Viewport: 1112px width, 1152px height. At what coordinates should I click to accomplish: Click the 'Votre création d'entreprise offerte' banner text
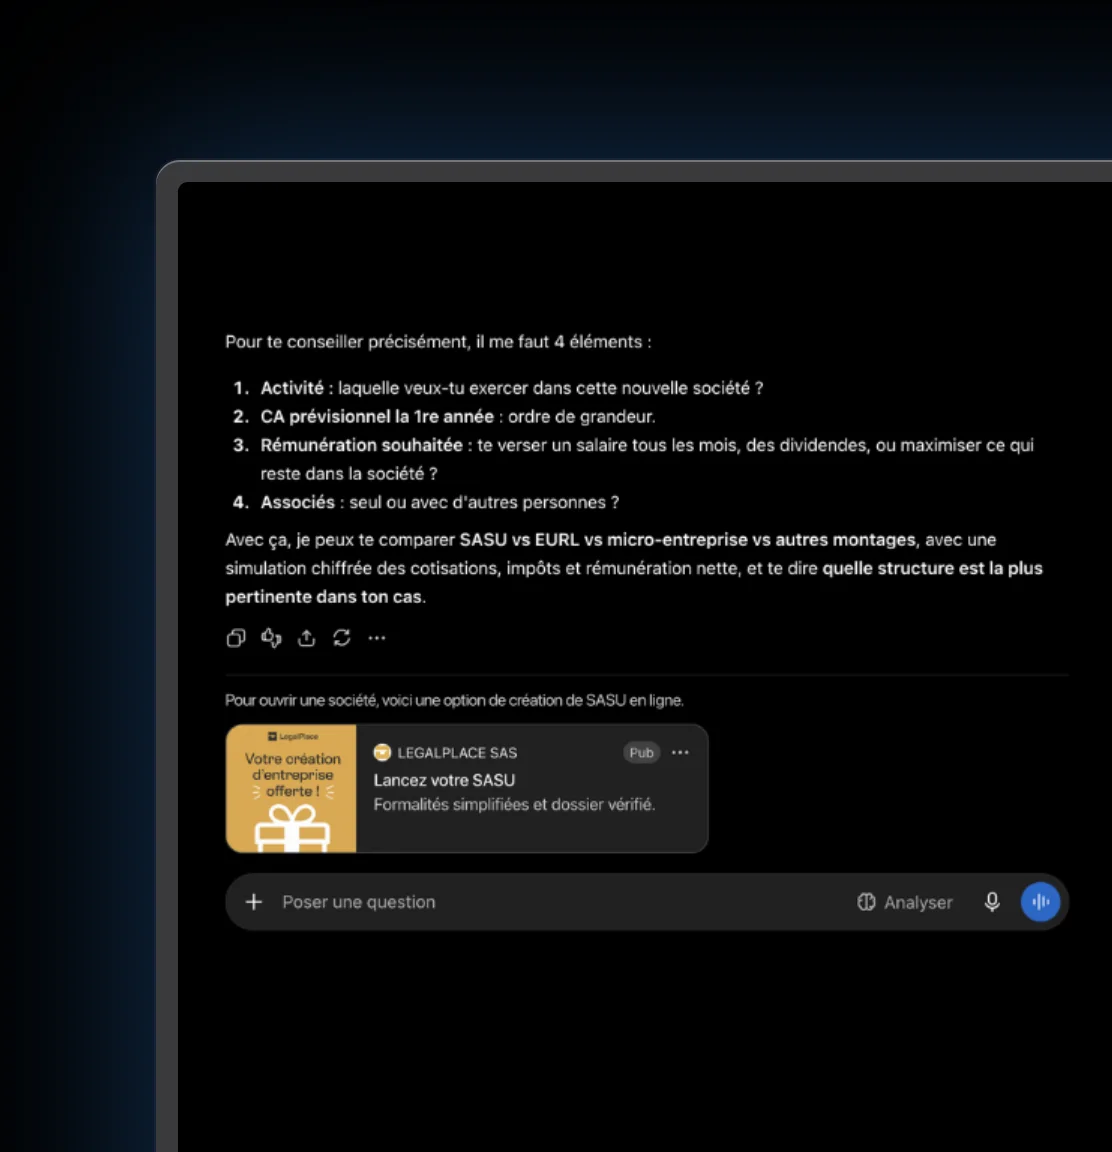[x=292, y=774]
